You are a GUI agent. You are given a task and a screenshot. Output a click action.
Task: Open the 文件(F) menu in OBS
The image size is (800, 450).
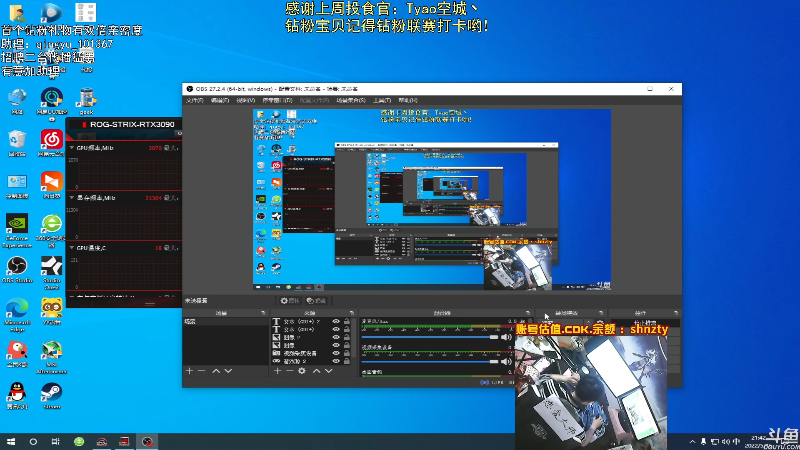(194, 101)
